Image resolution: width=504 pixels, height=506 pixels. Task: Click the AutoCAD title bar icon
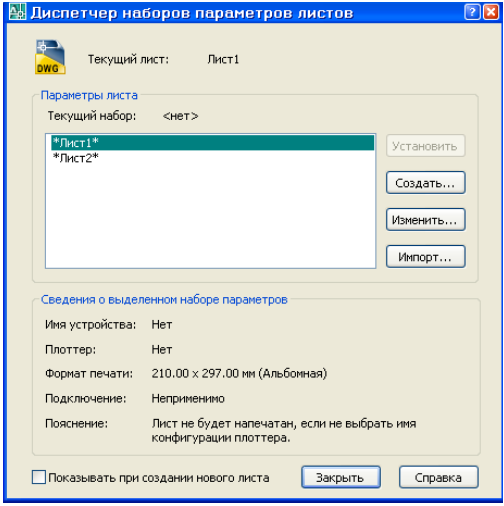click(x=17, y=12)
